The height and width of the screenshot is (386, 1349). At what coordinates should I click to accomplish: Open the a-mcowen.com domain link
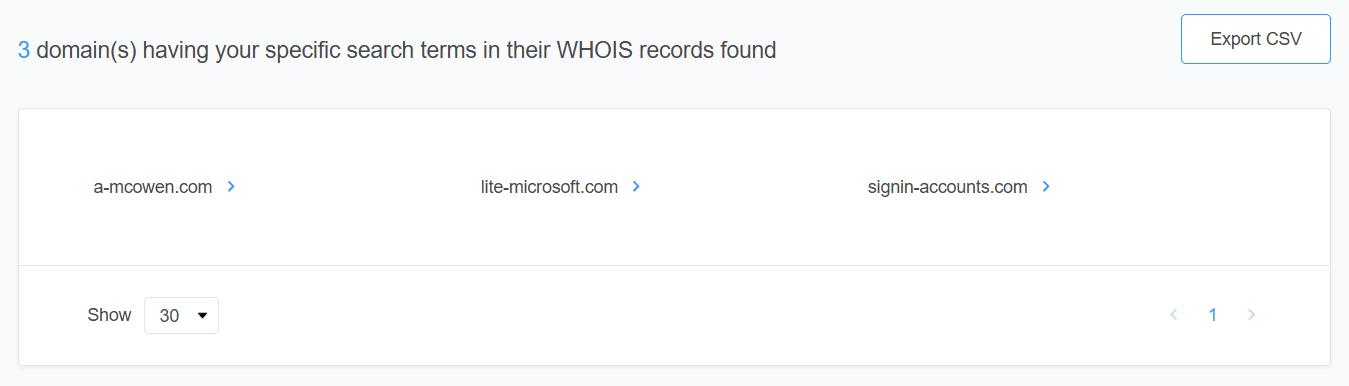(153, 187)
